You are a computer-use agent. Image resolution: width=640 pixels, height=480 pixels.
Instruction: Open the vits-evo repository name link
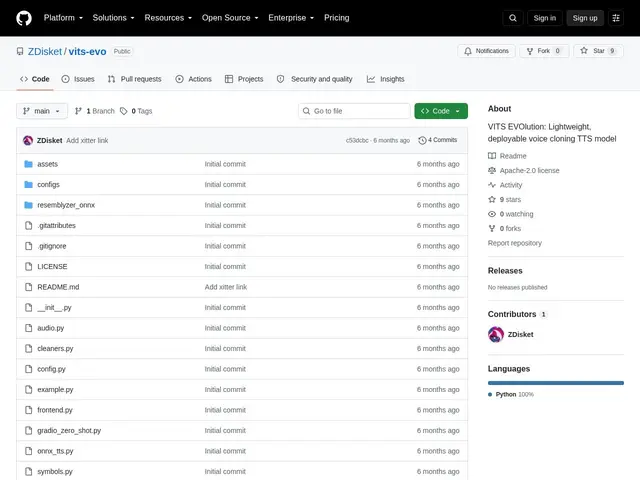pos(87,51)
